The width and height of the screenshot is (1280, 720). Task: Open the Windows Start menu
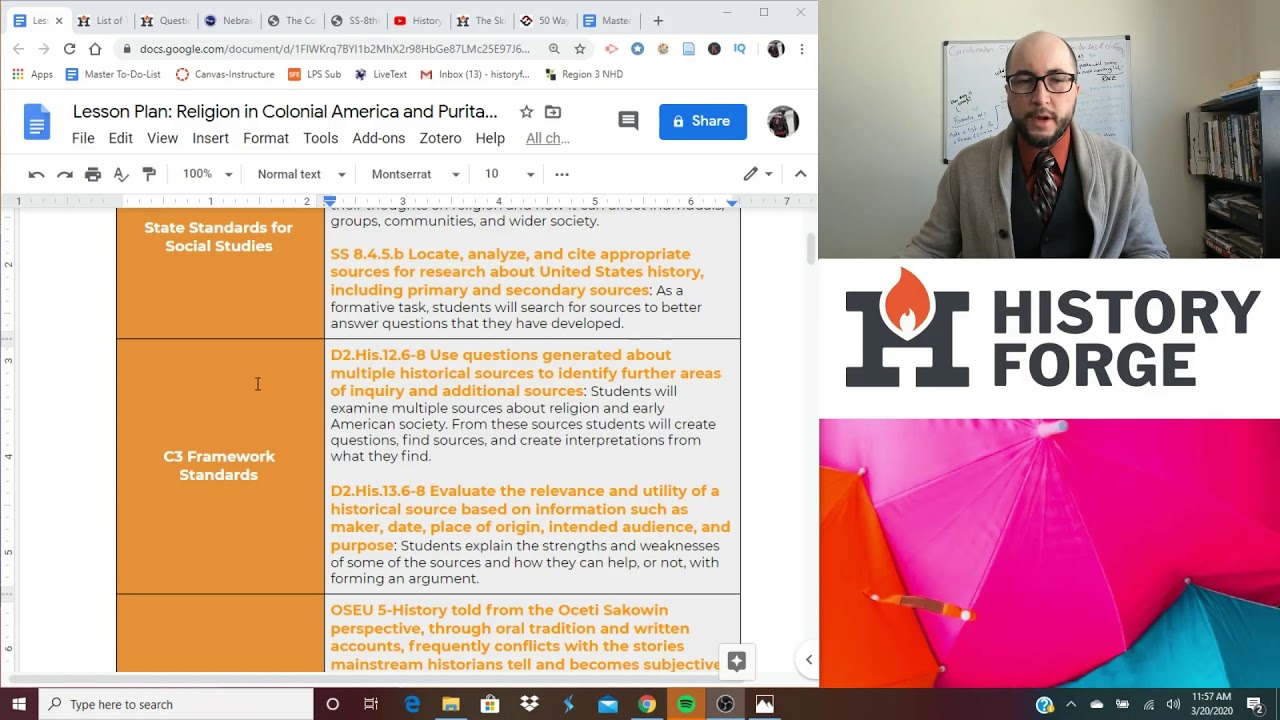[x=19, y=704]
